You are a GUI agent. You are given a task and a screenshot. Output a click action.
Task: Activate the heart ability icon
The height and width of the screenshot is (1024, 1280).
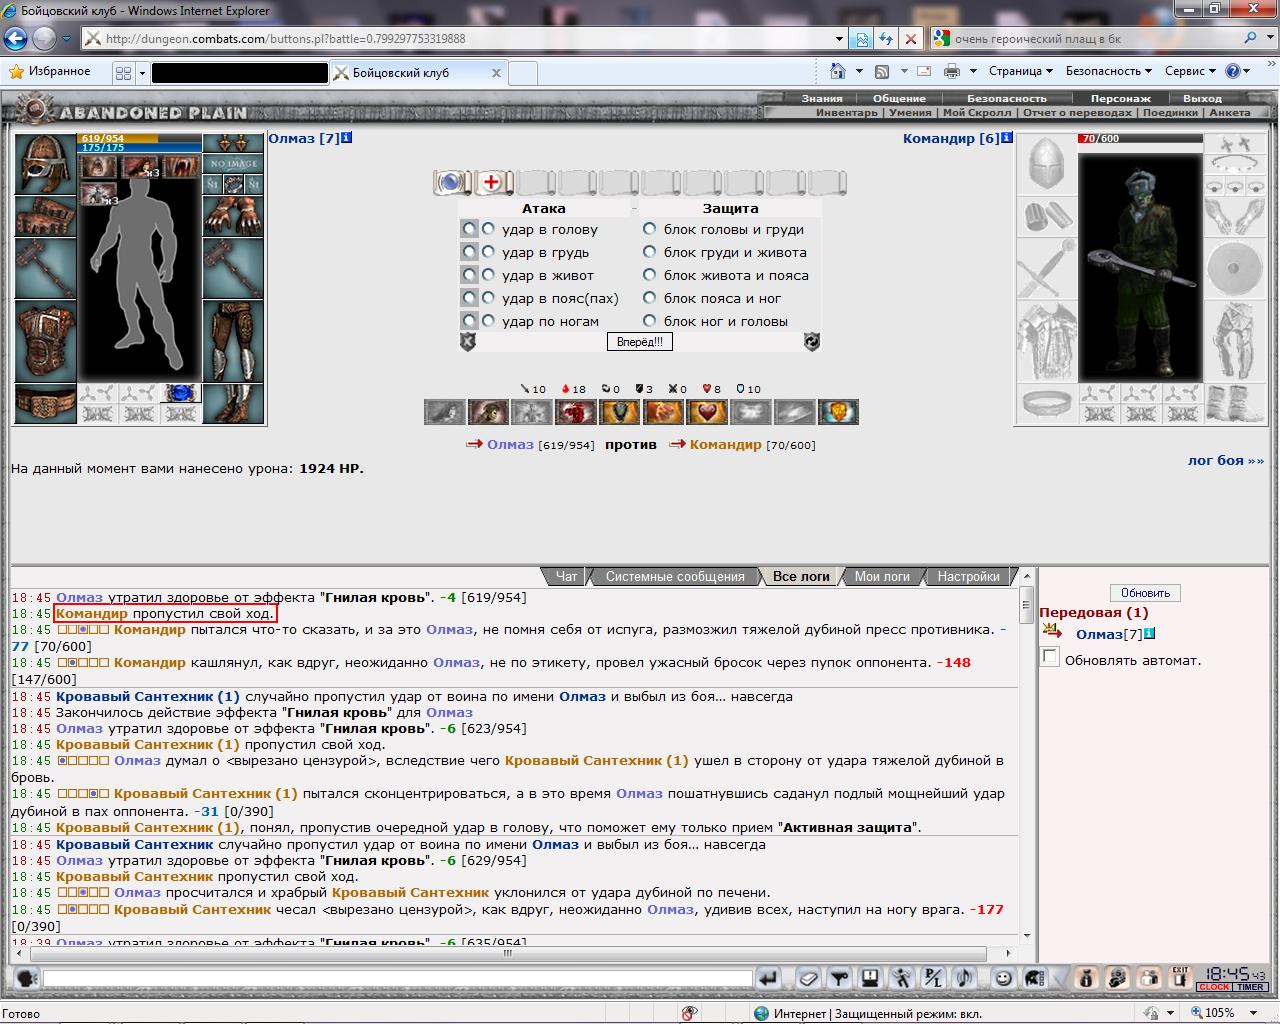point(708,412)
